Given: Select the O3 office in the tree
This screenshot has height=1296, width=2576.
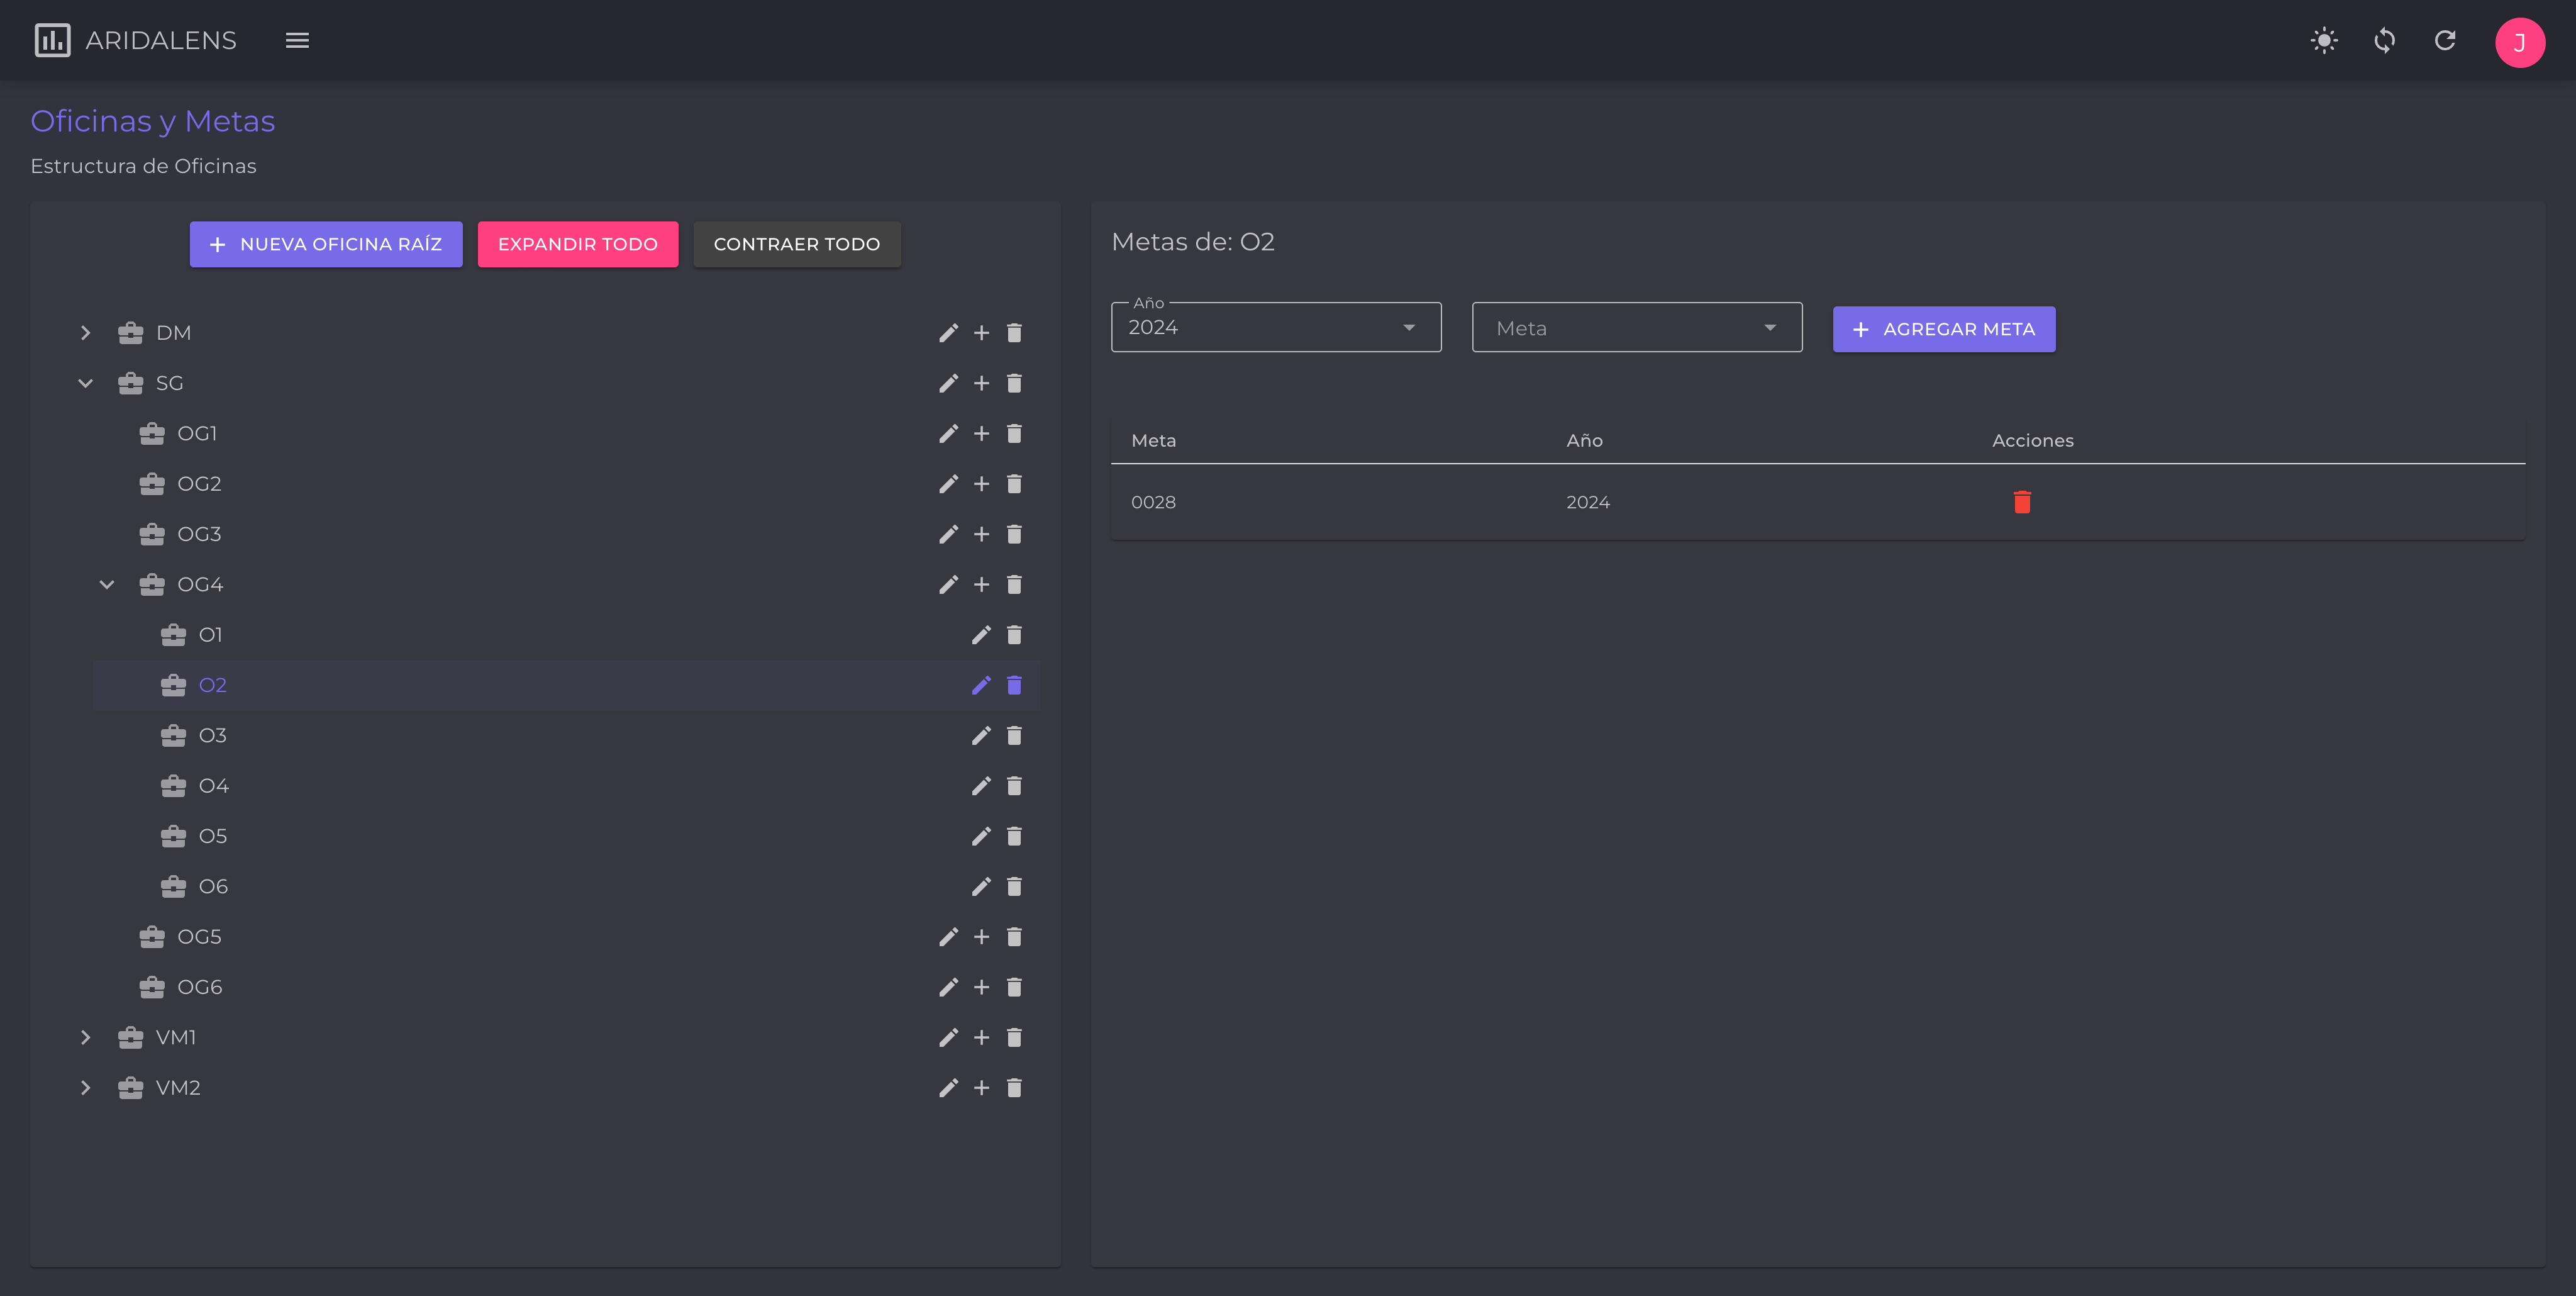Looking at the screenshot, I should 213,735.
